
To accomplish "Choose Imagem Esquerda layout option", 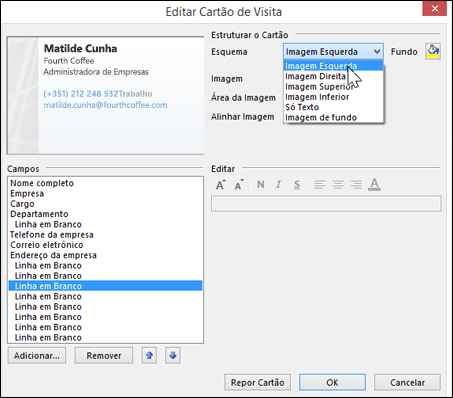I will click(333, 66).
